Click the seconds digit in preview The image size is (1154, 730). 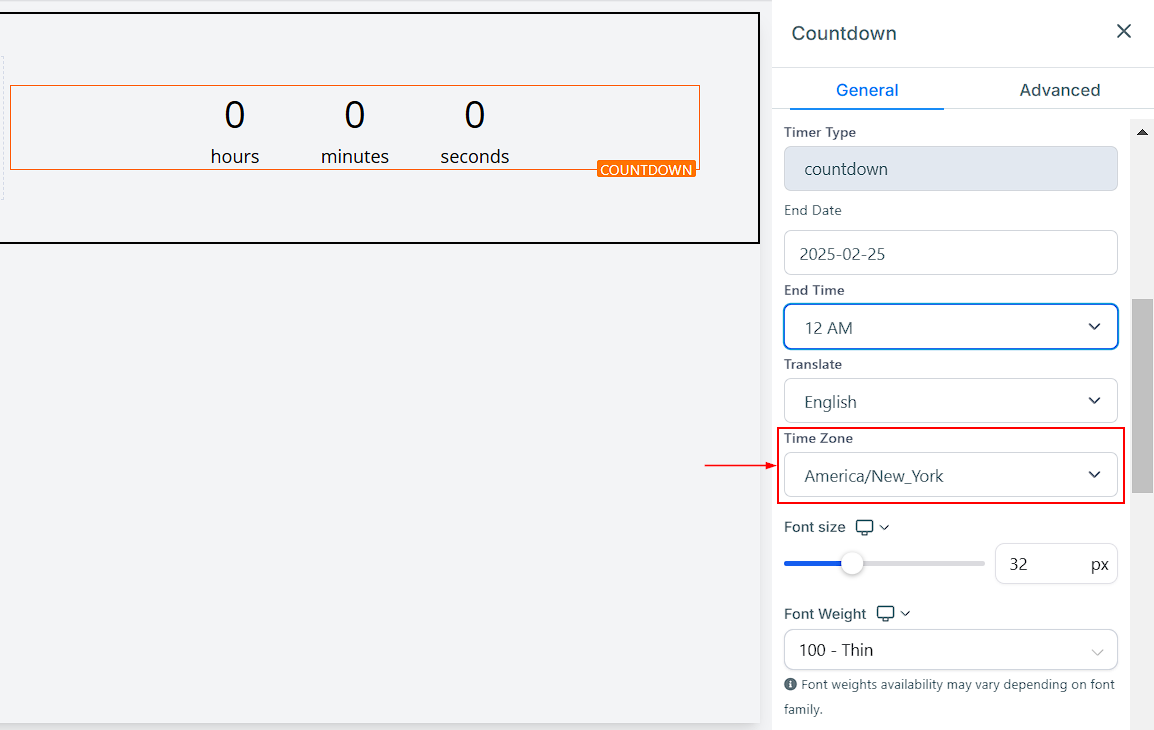pyautogui.click(x=475, y=116)
